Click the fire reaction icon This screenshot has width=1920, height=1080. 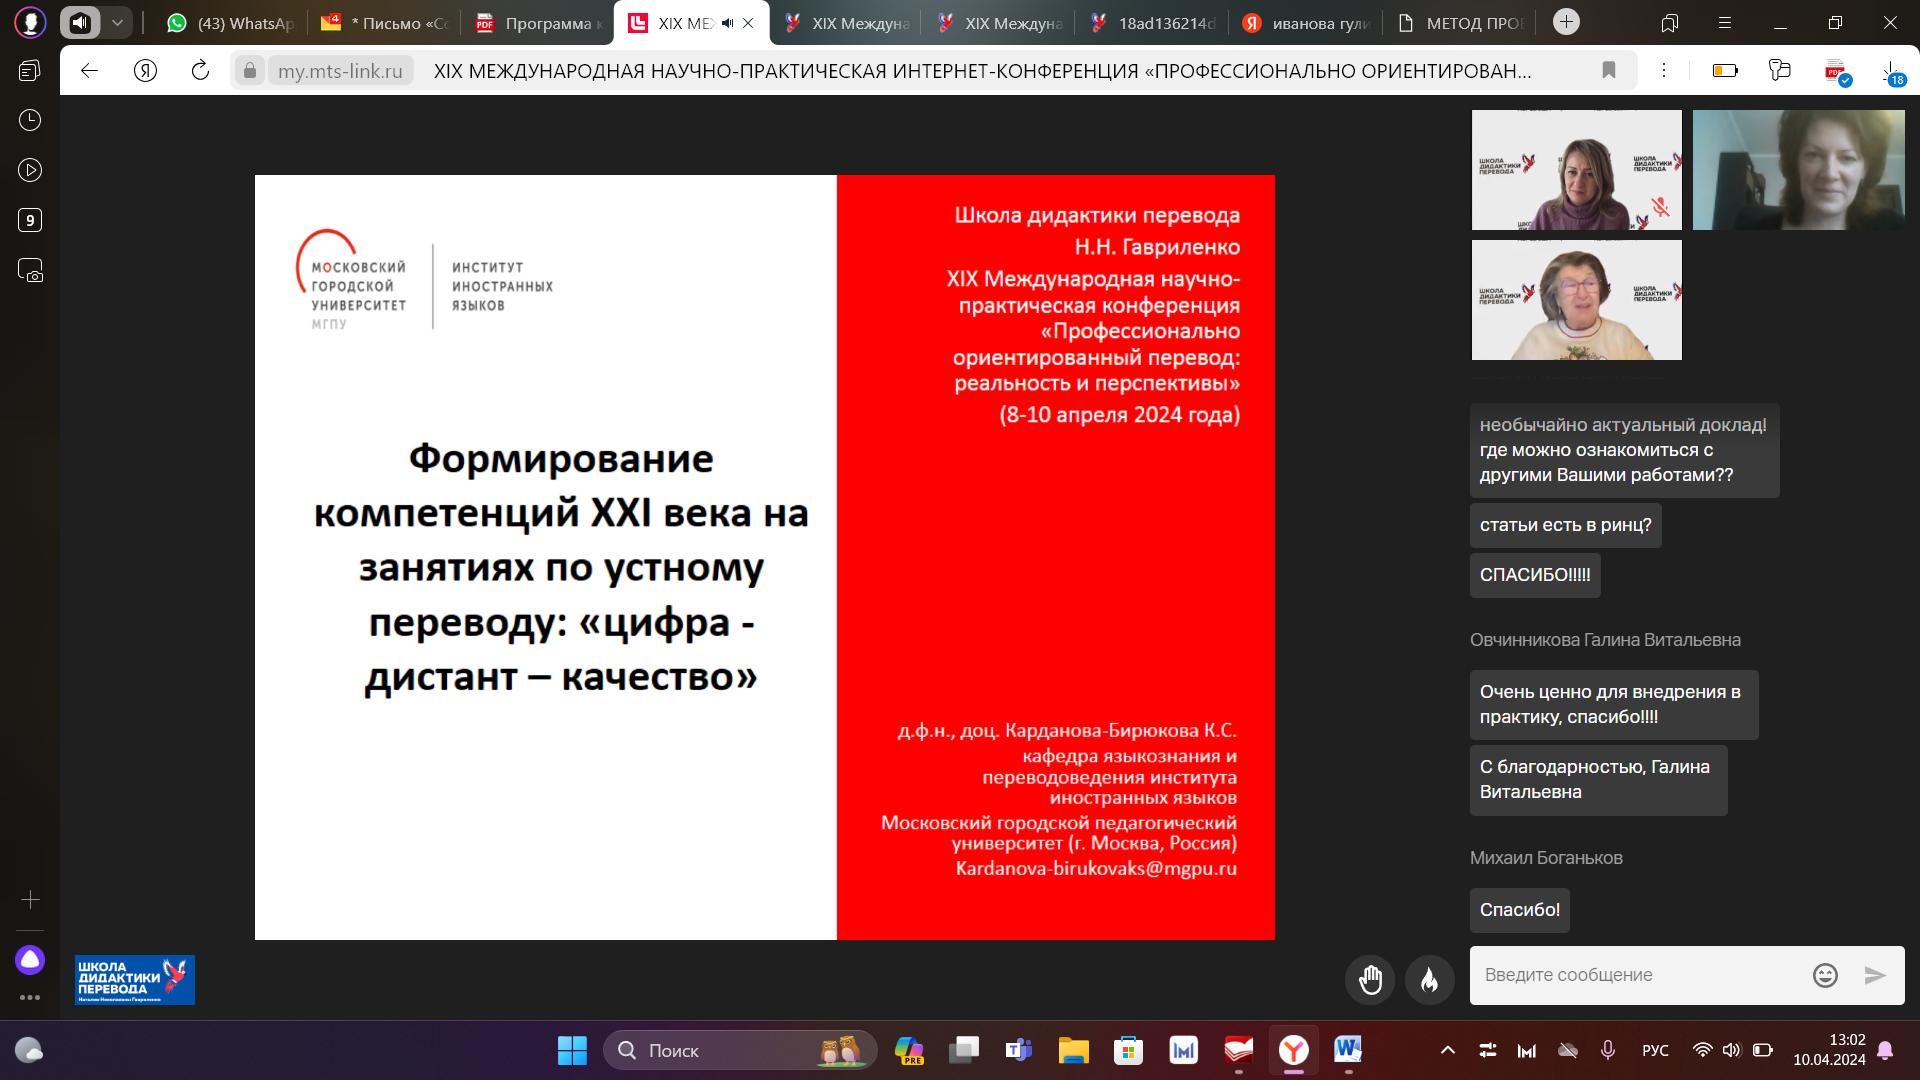tap(1429, 979)
